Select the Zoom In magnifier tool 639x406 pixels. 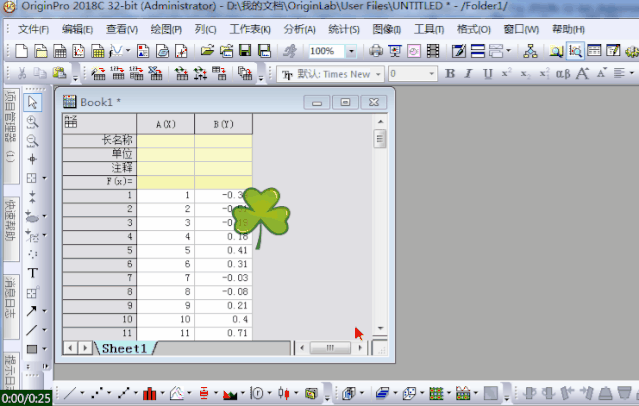[32, 121]
